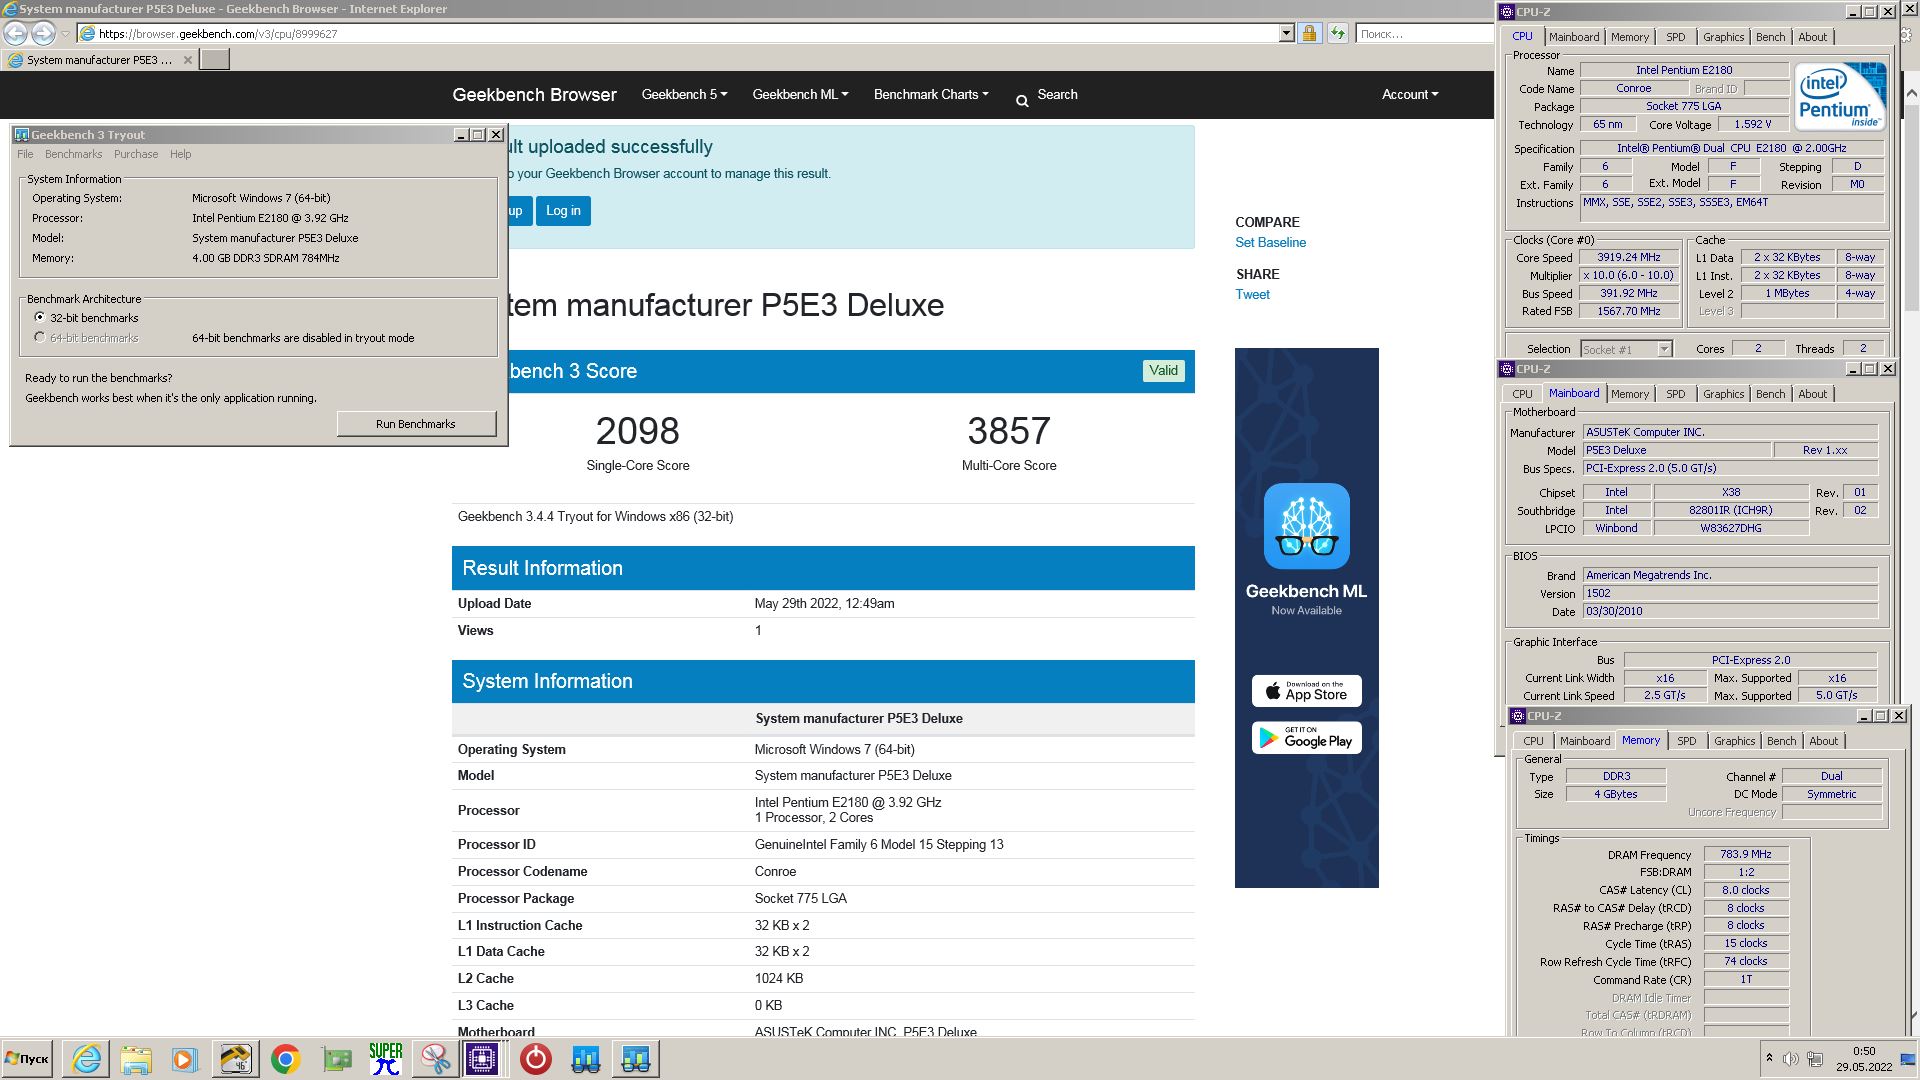The height and width of the screenshot is (1080, 1920).
Task: Select the 64-bit benchmarks radio button
Action: tap(40, 337)
